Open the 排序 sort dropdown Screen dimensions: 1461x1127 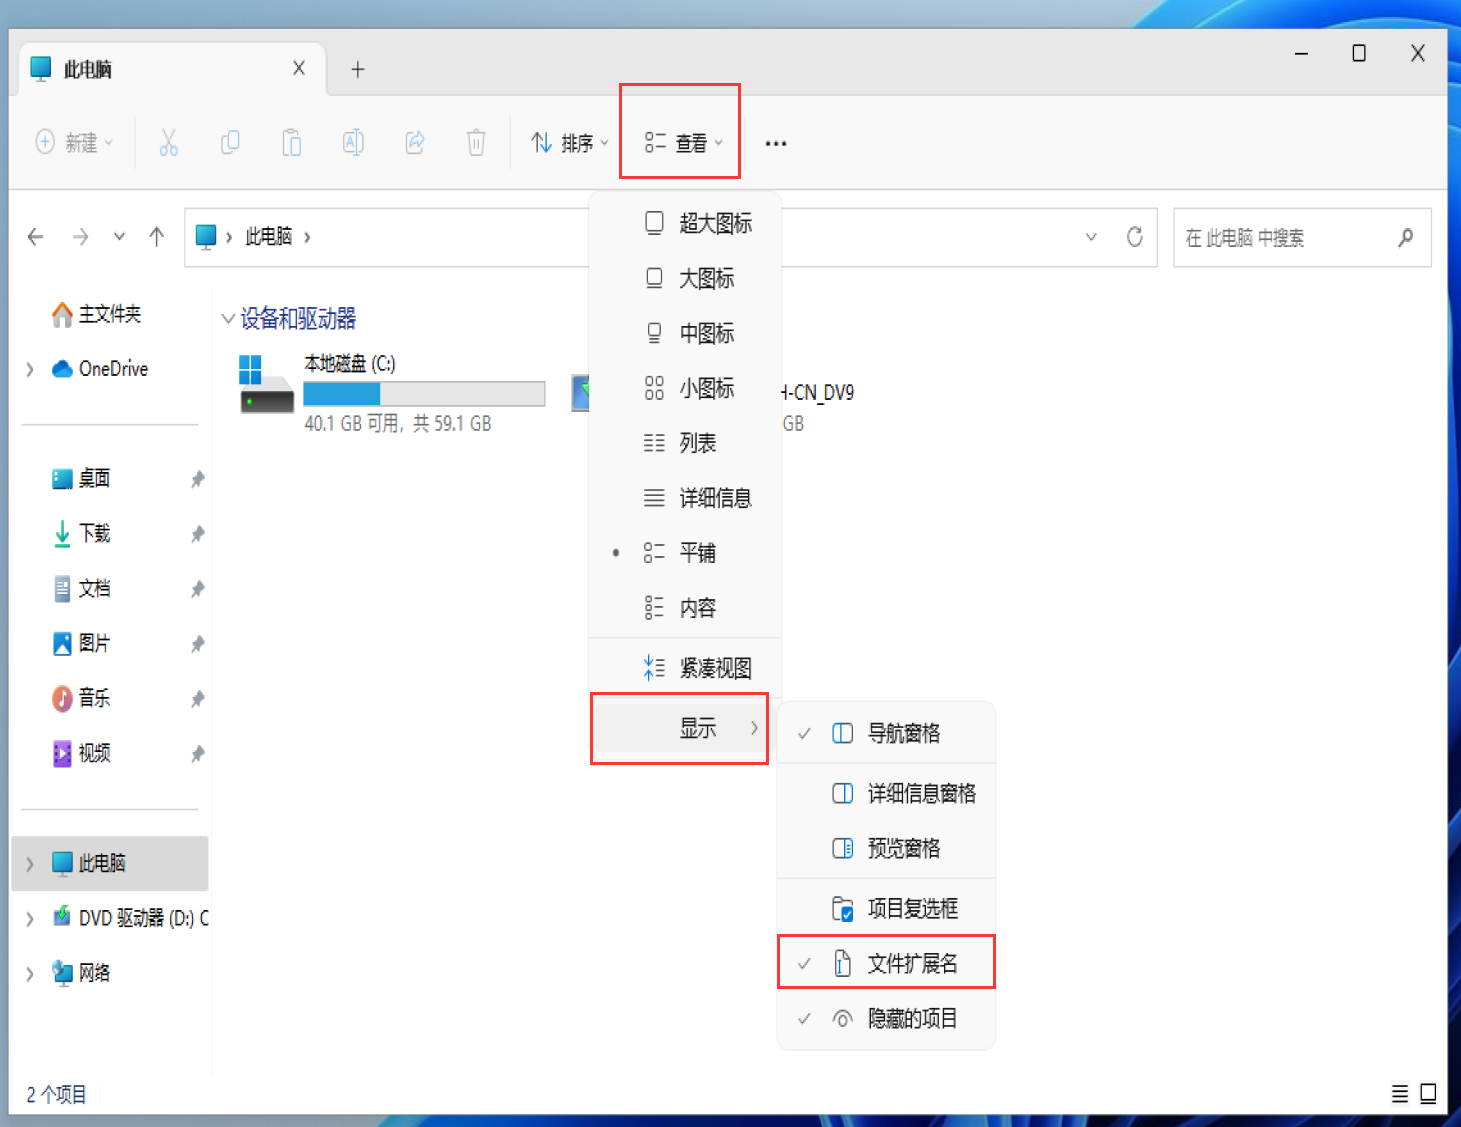click(569, 143)
